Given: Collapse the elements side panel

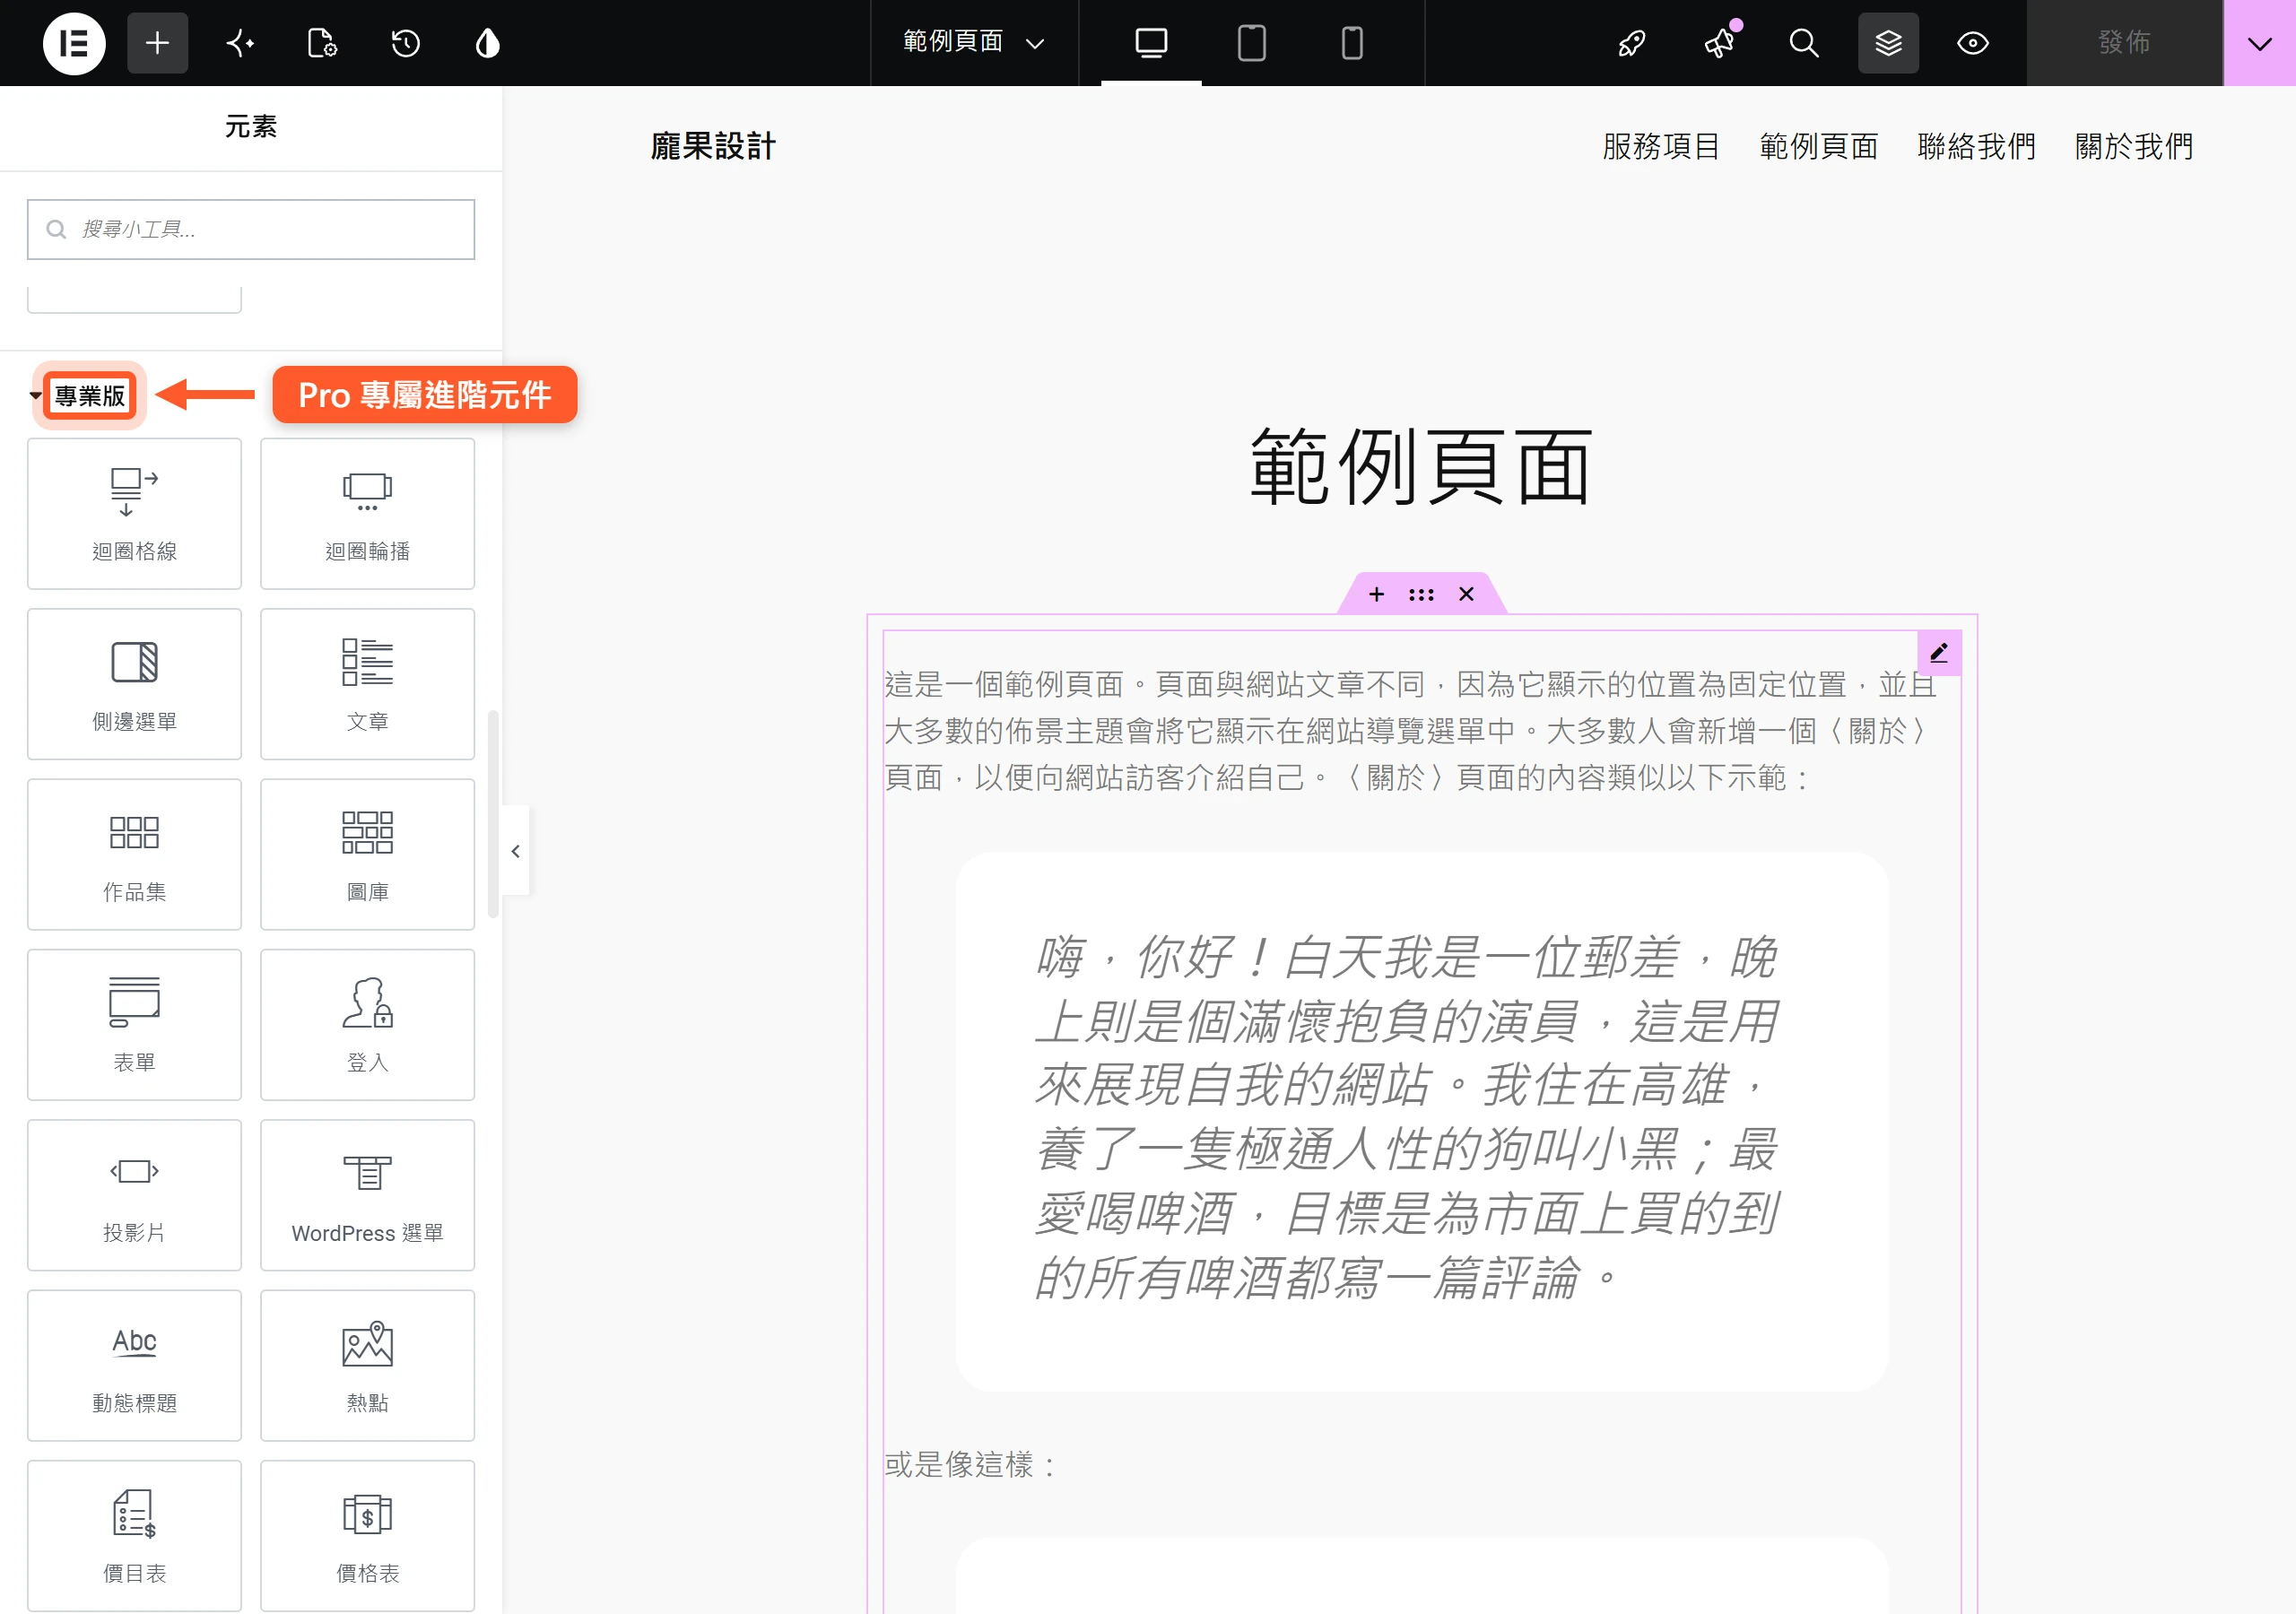Looking at the screenshot, I should point(516,851).
